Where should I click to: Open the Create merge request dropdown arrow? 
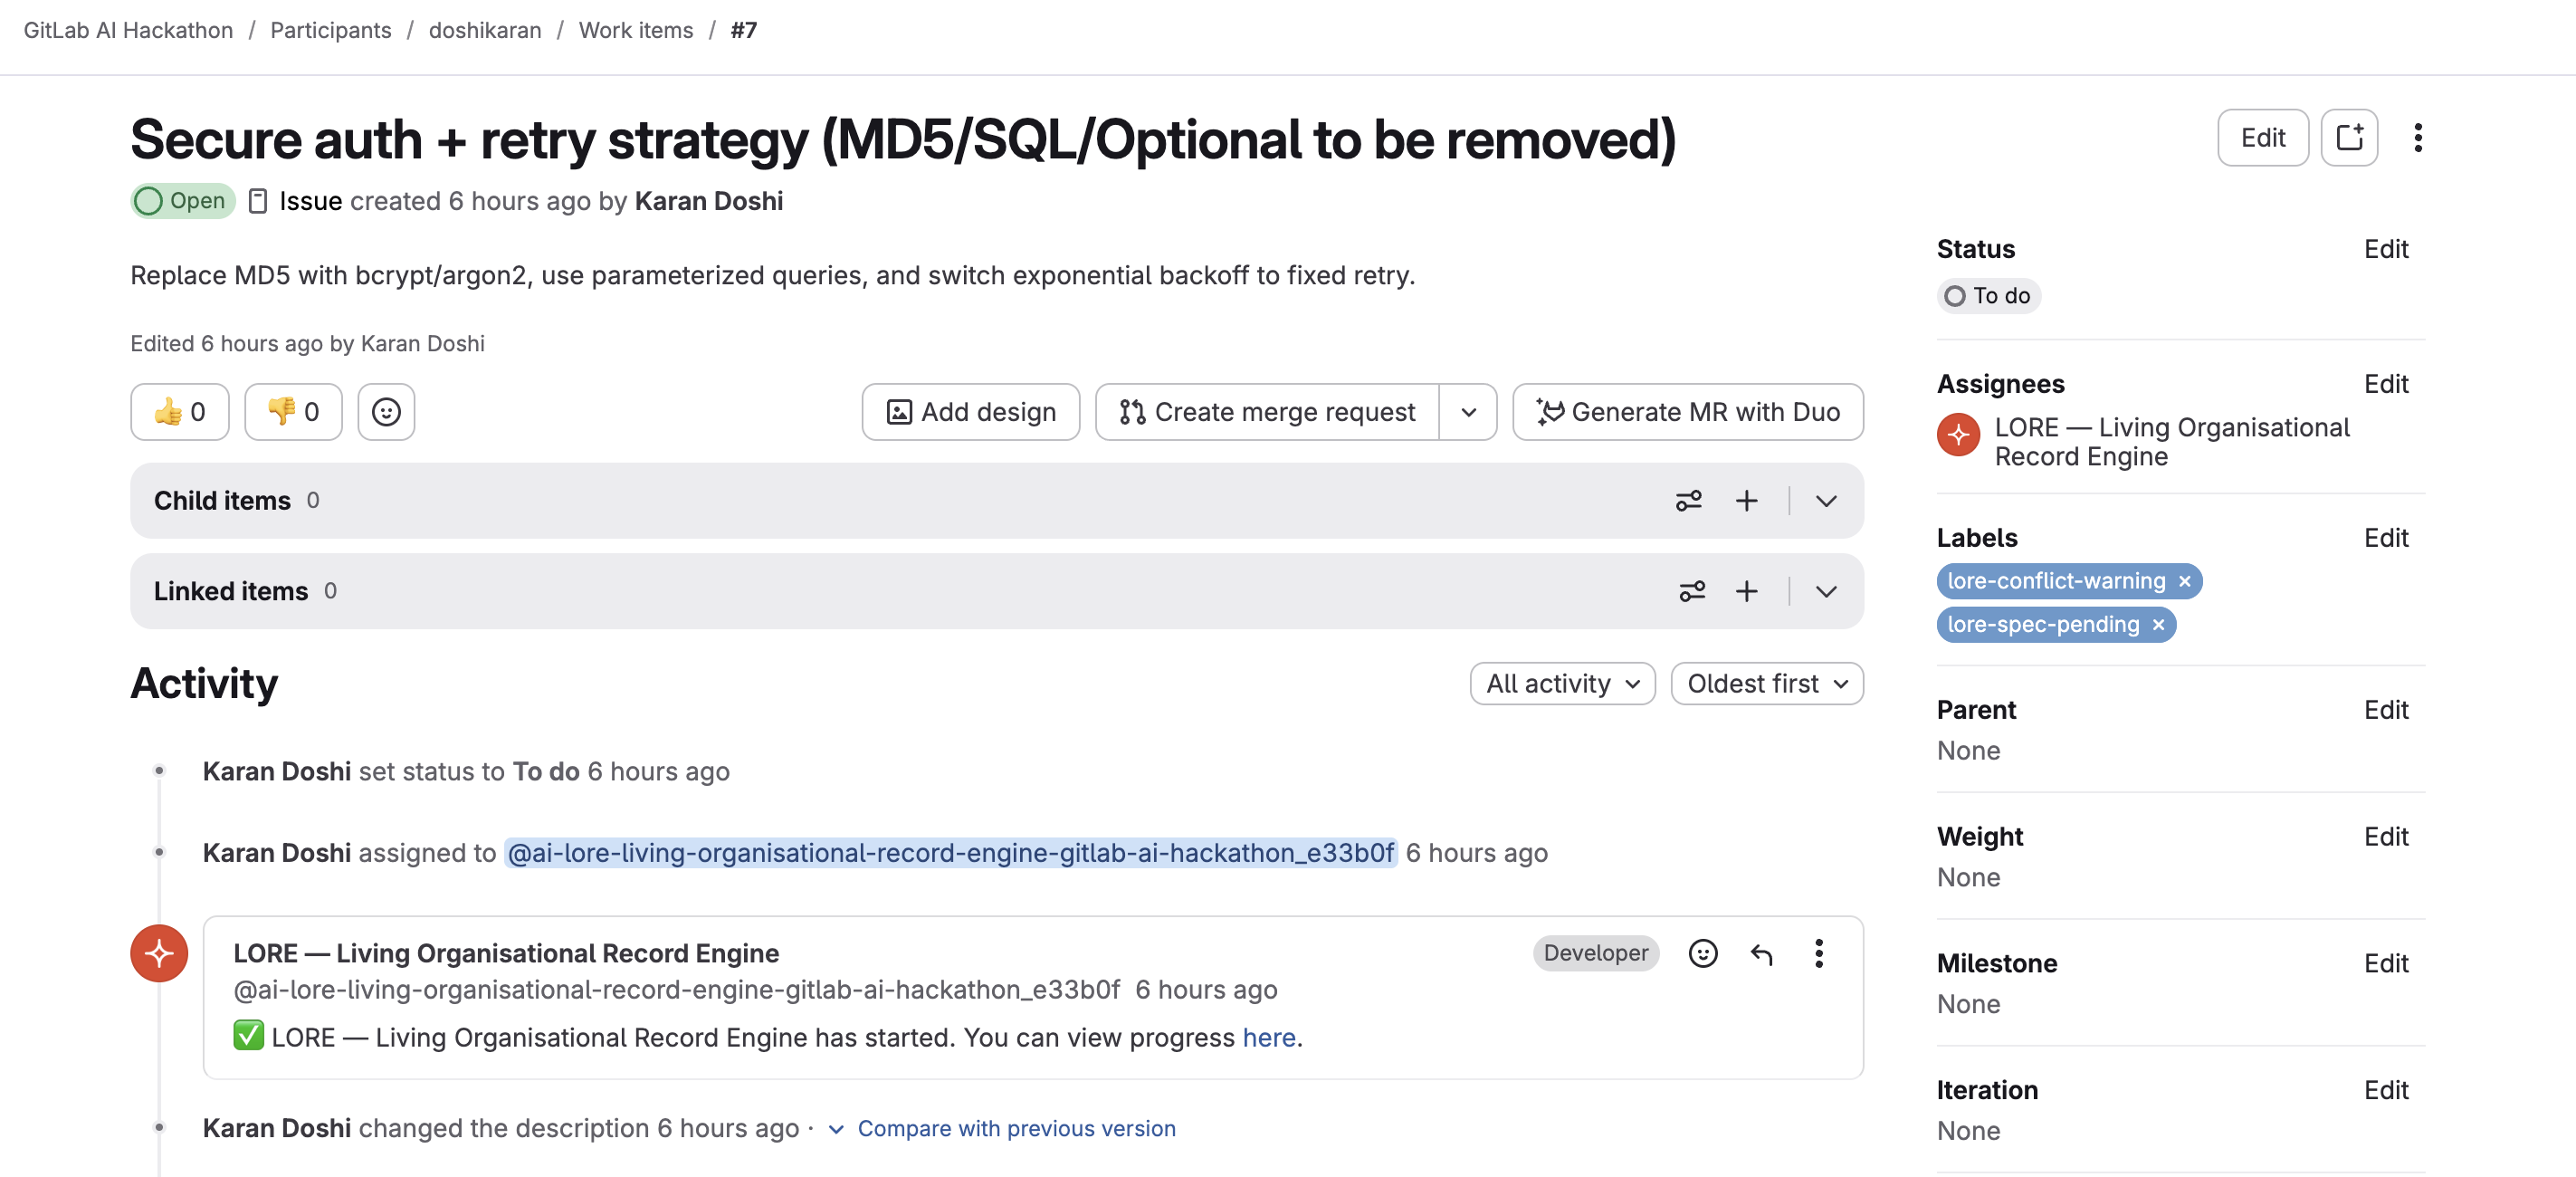(1467, 412)
